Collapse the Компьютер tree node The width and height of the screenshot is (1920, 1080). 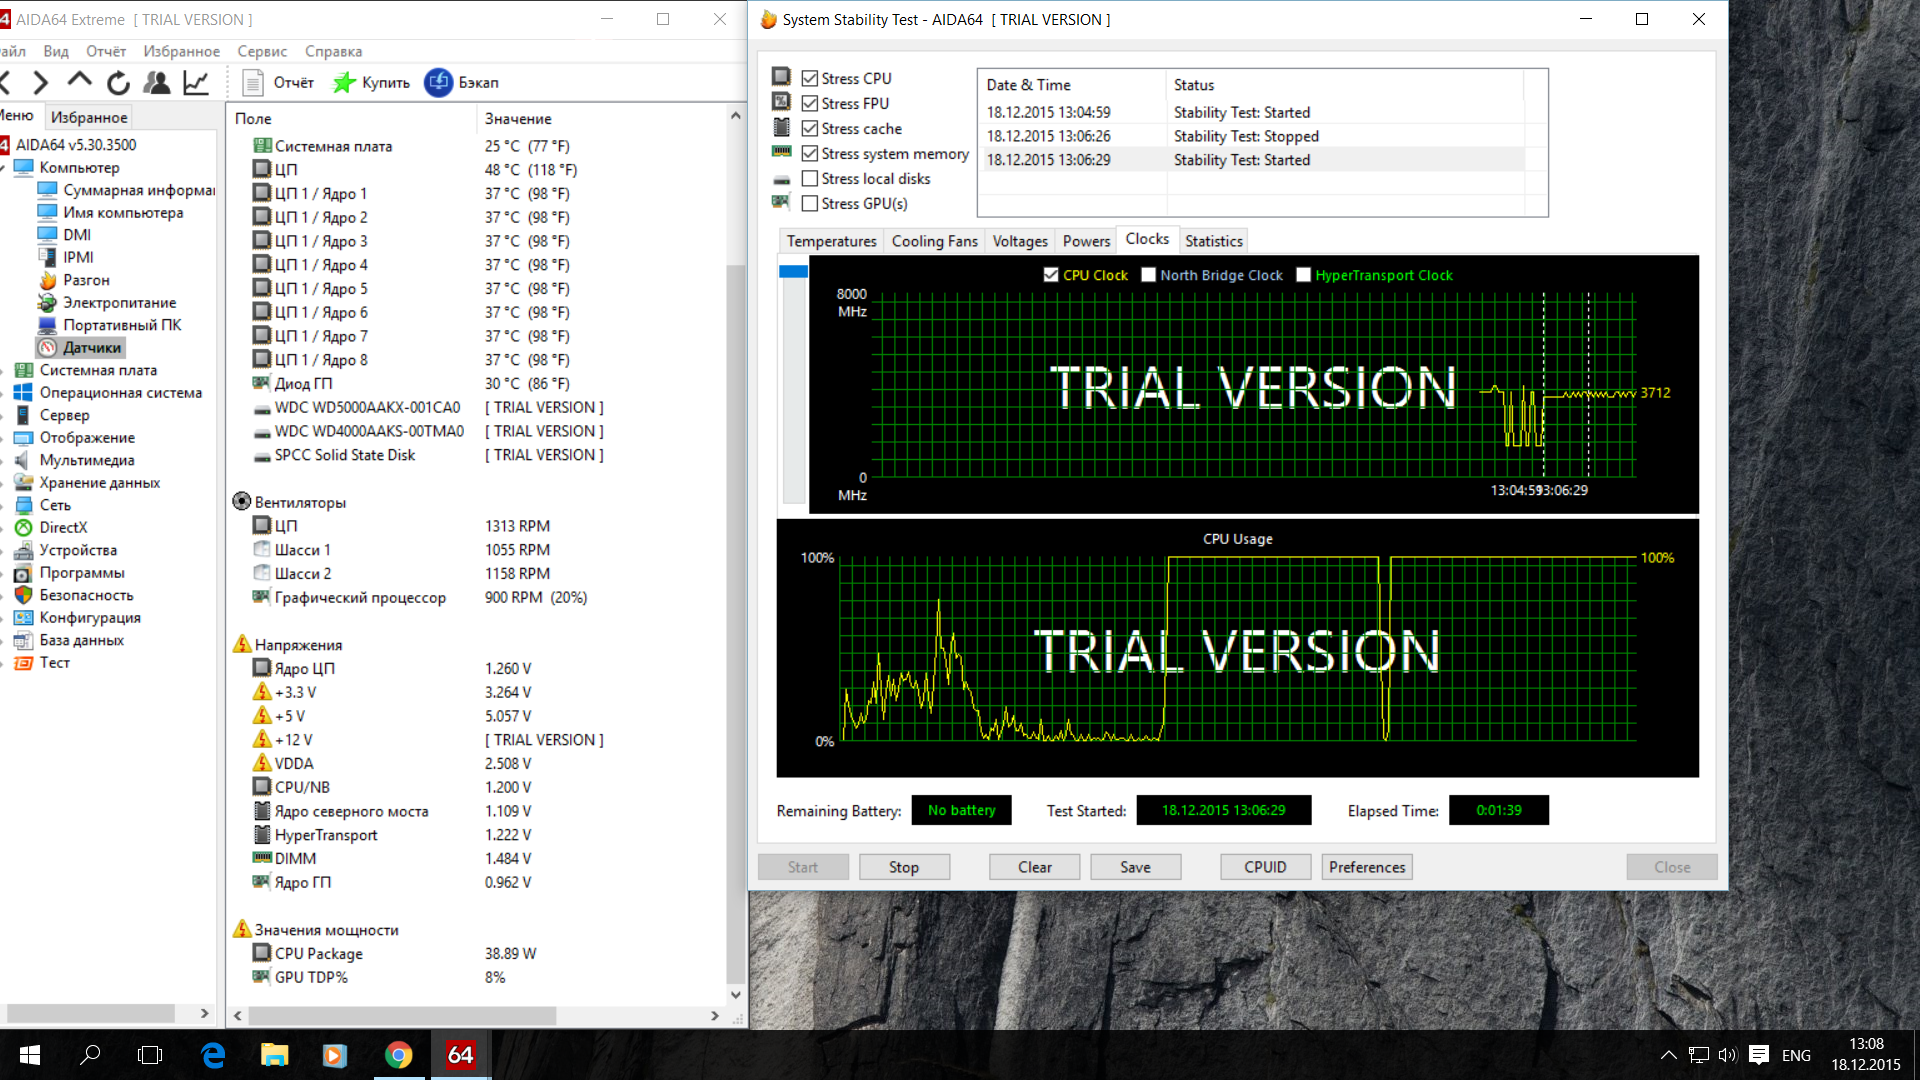pyautogui.click(x=3, y=168)
